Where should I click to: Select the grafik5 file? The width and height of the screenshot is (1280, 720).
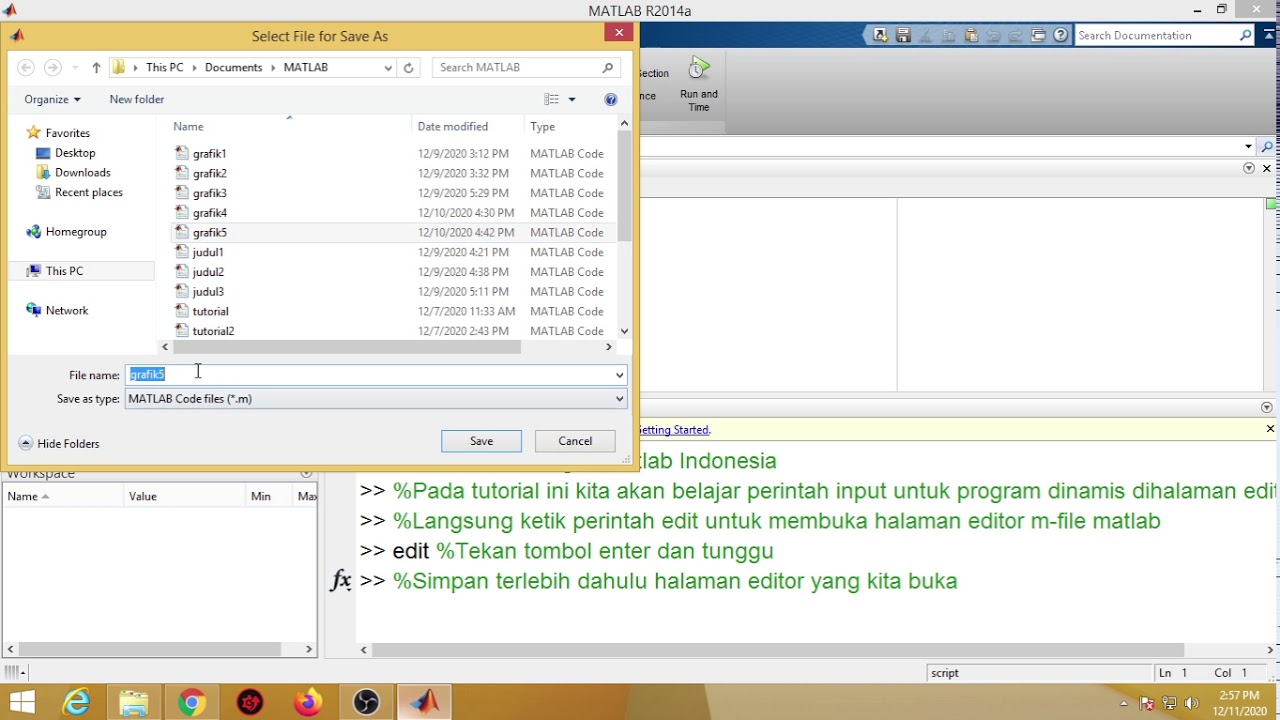click(x=393, y=232)
